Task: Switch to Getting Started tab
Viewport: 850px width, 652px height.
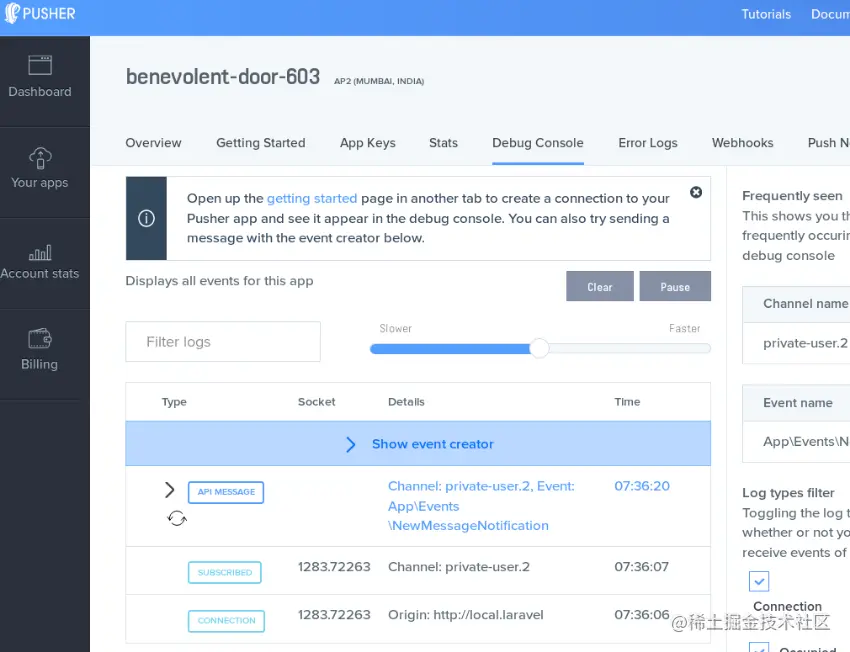Action: 261,143
